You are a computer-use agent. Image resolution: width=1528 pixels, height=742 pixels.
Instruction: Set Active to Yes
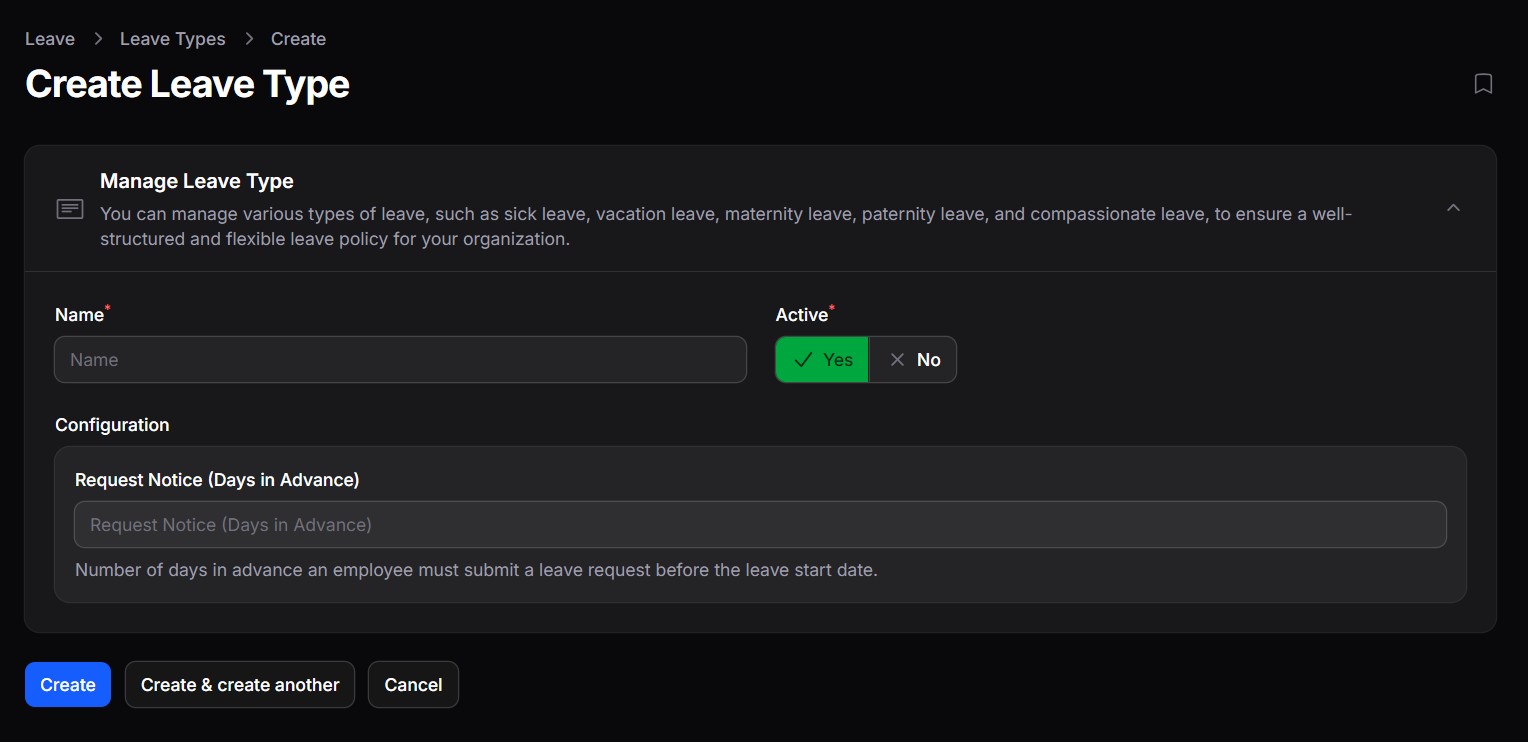pyautogui.click(x=822, y=360)
